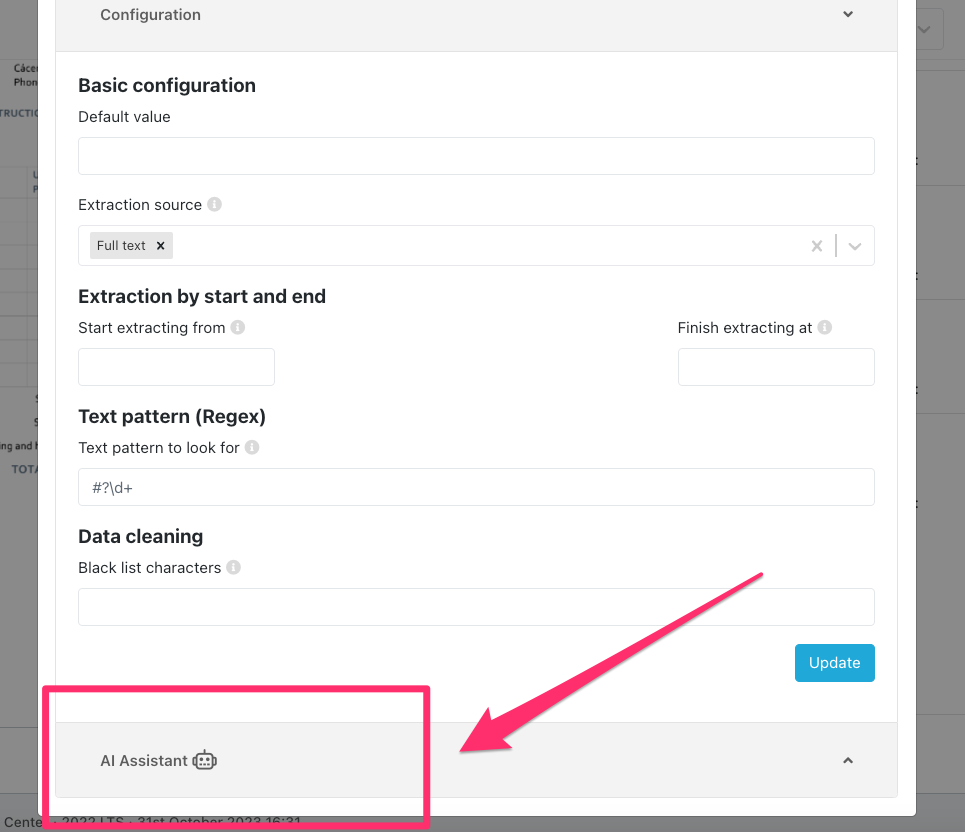
Task: Open the Extraction source dropdown arrow
Action: tap(855, 246)
